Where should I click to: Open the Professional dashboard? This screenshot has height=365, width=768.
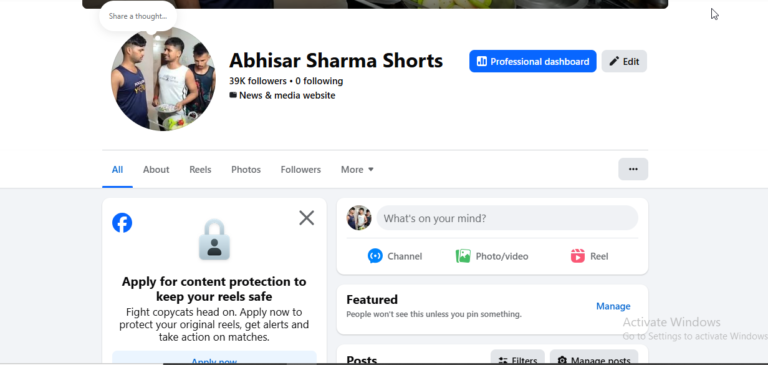532,61
